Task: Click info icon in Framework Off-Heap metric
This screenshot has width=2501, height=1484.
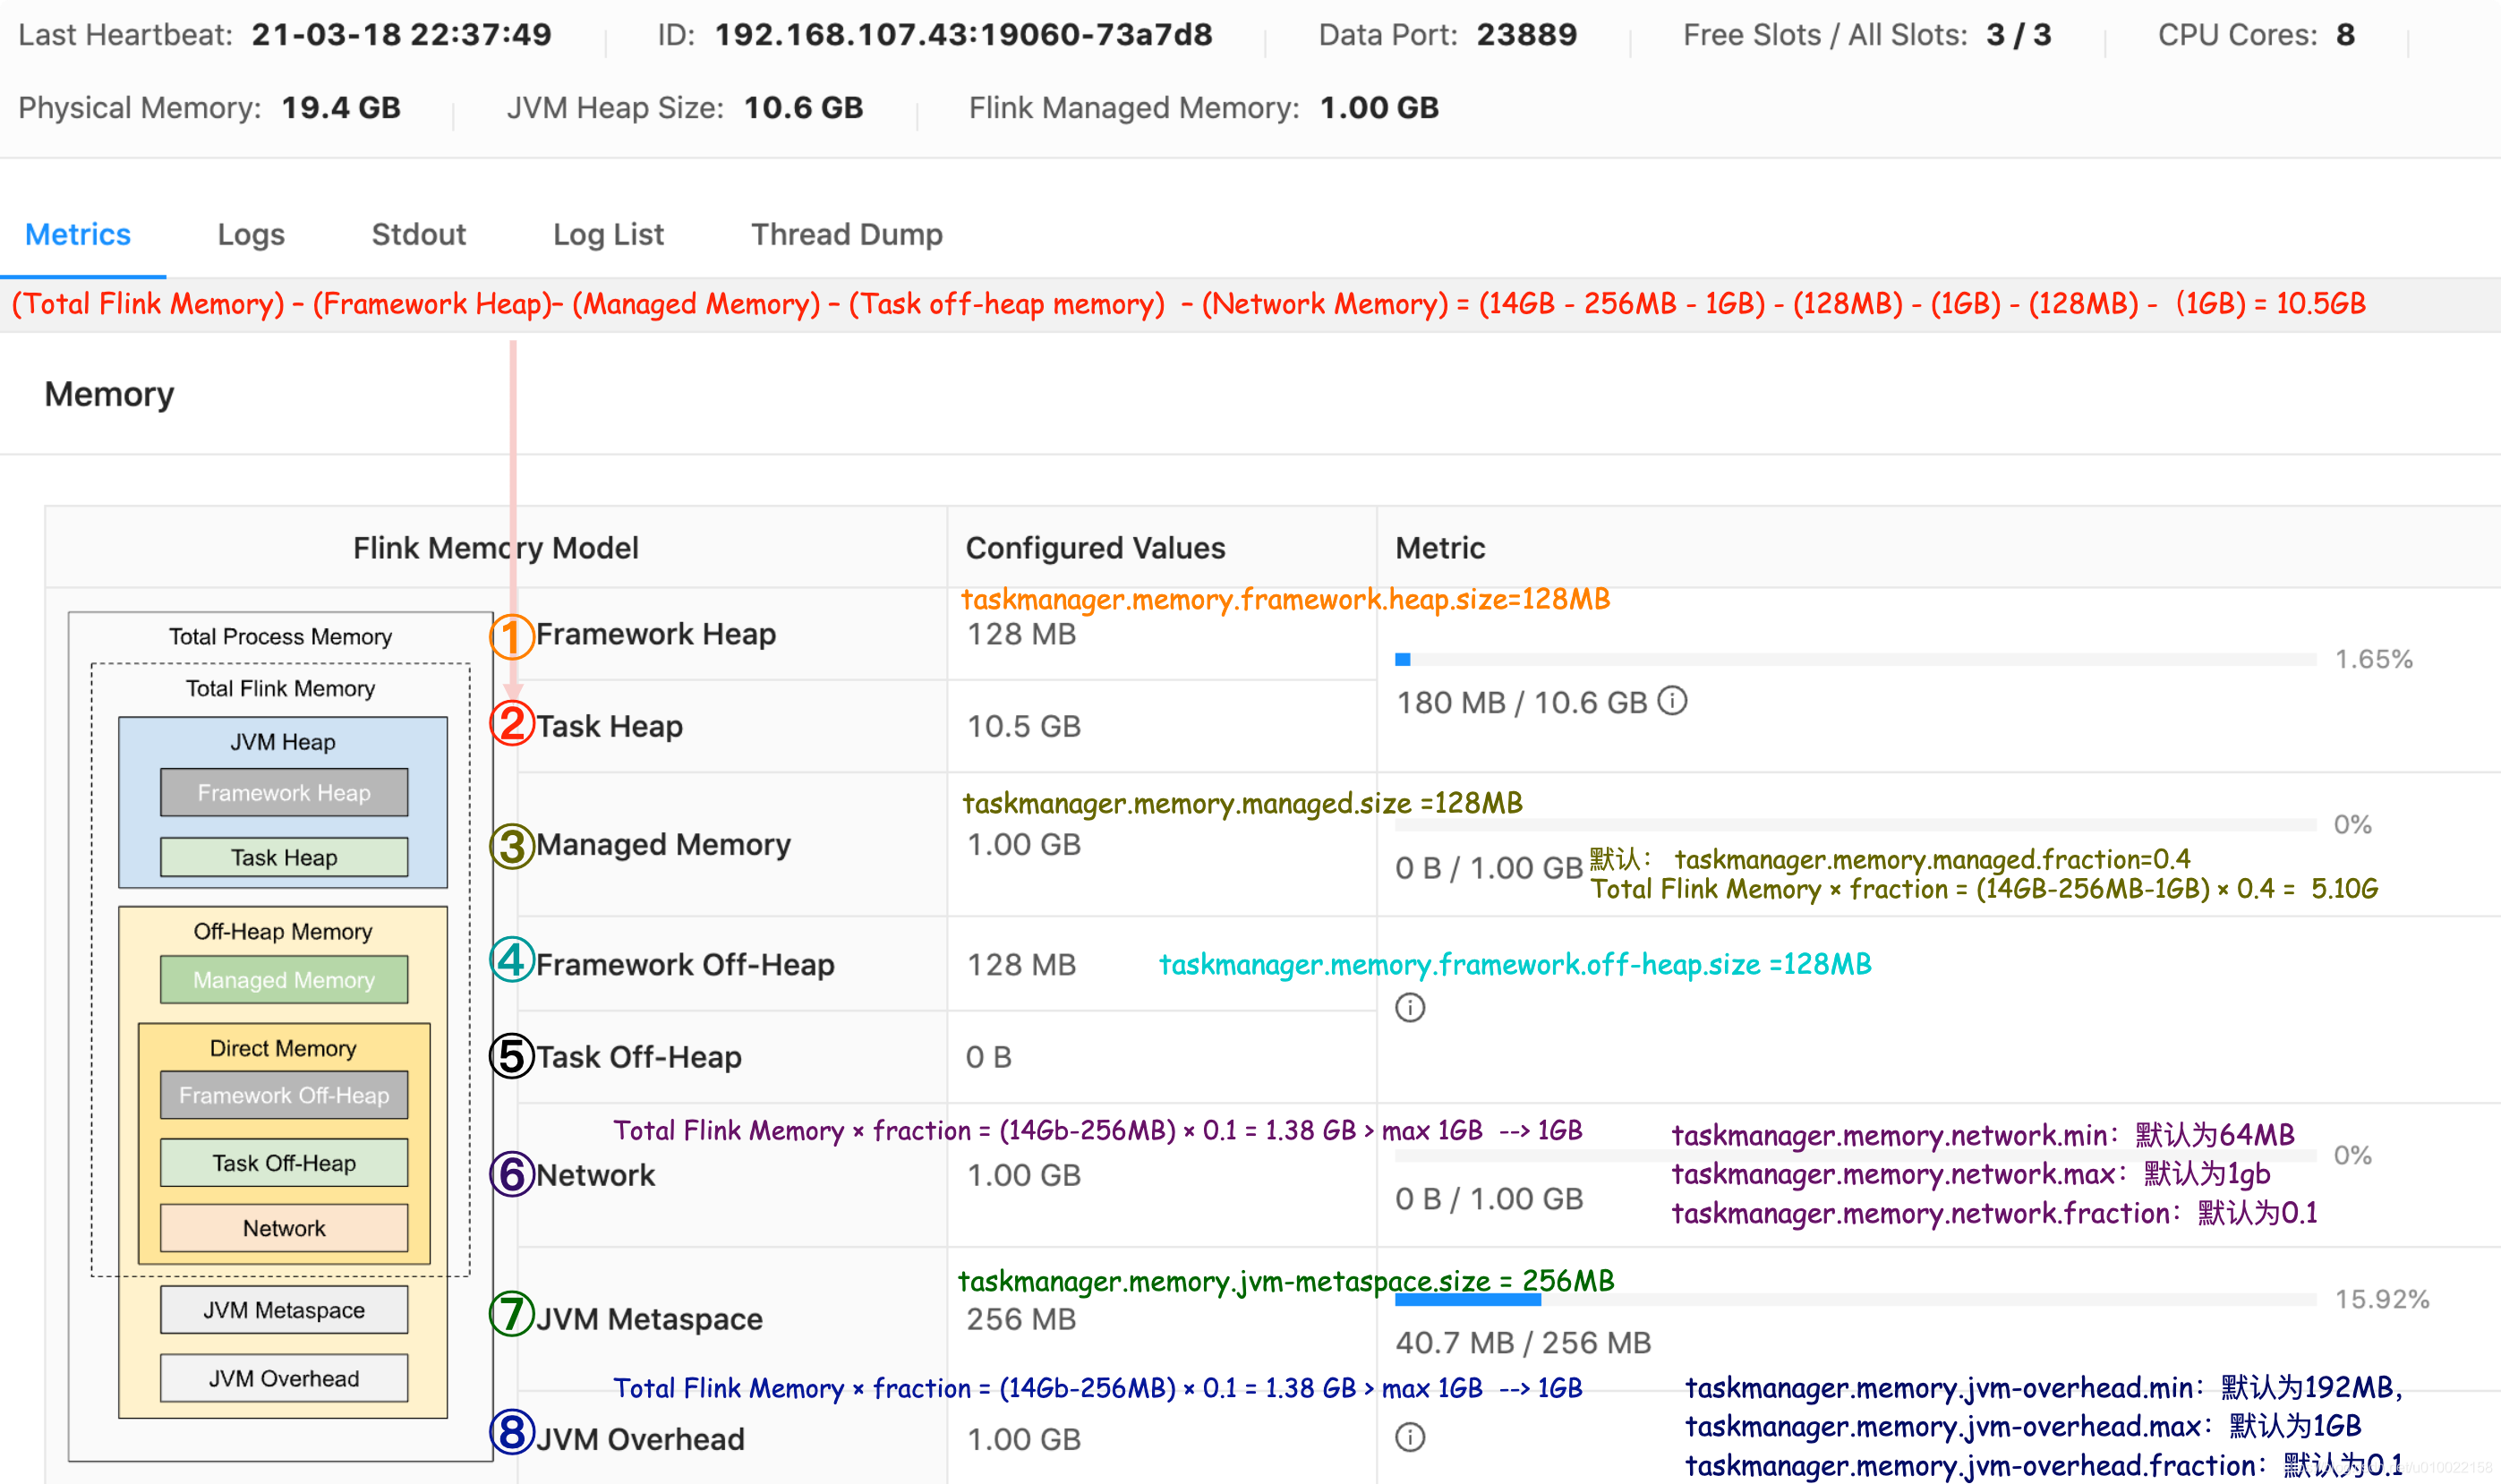Action: [1410, 1007]
